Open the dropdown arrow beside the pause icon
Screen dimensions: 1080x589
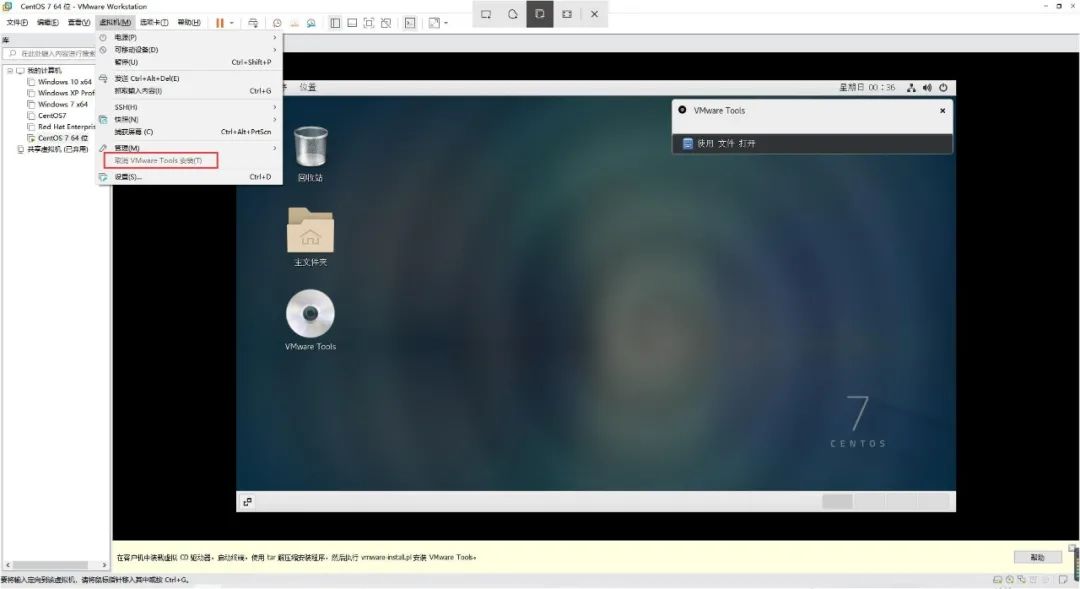tap(231, 23)
